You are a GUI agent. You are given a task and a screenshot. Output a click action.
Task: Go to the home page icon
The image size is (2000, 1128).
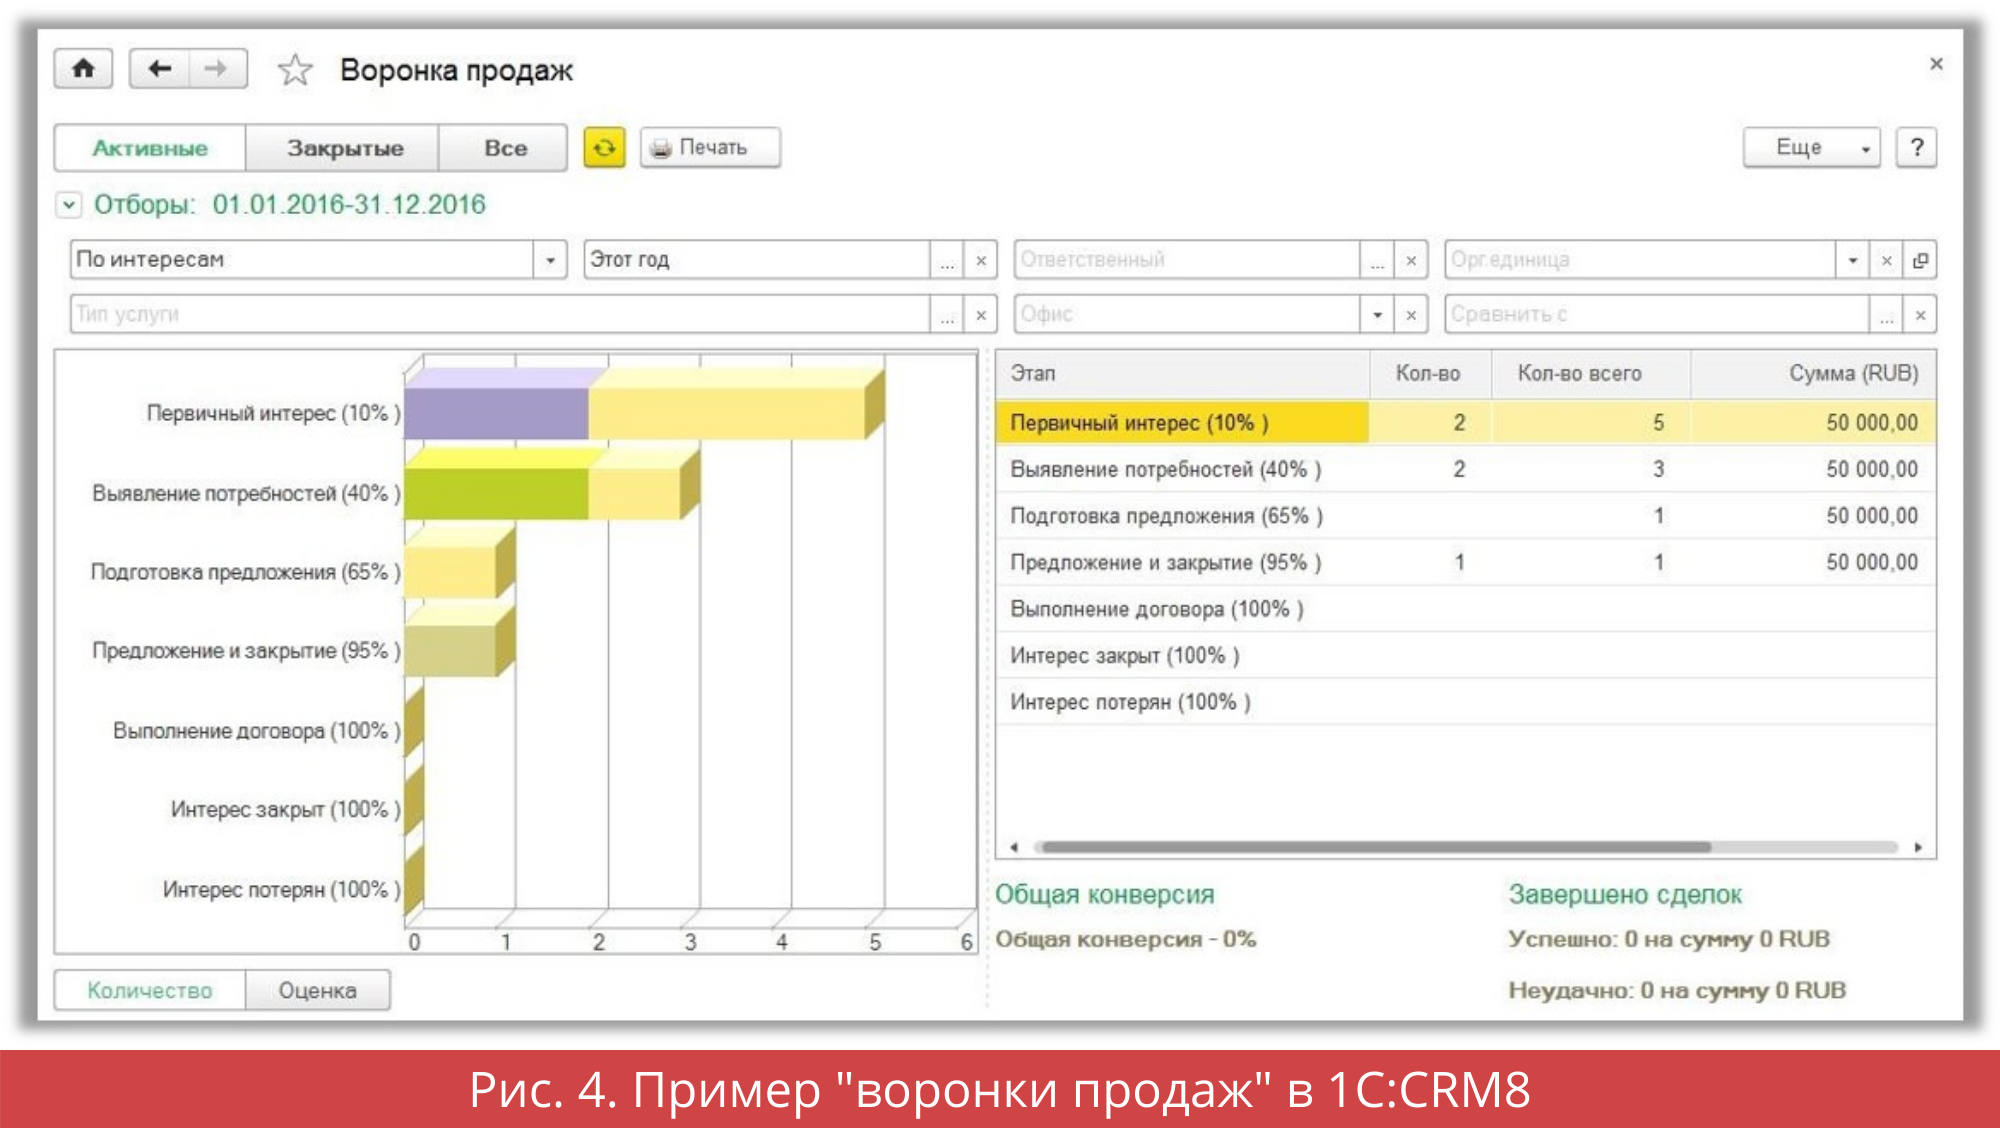83,69
